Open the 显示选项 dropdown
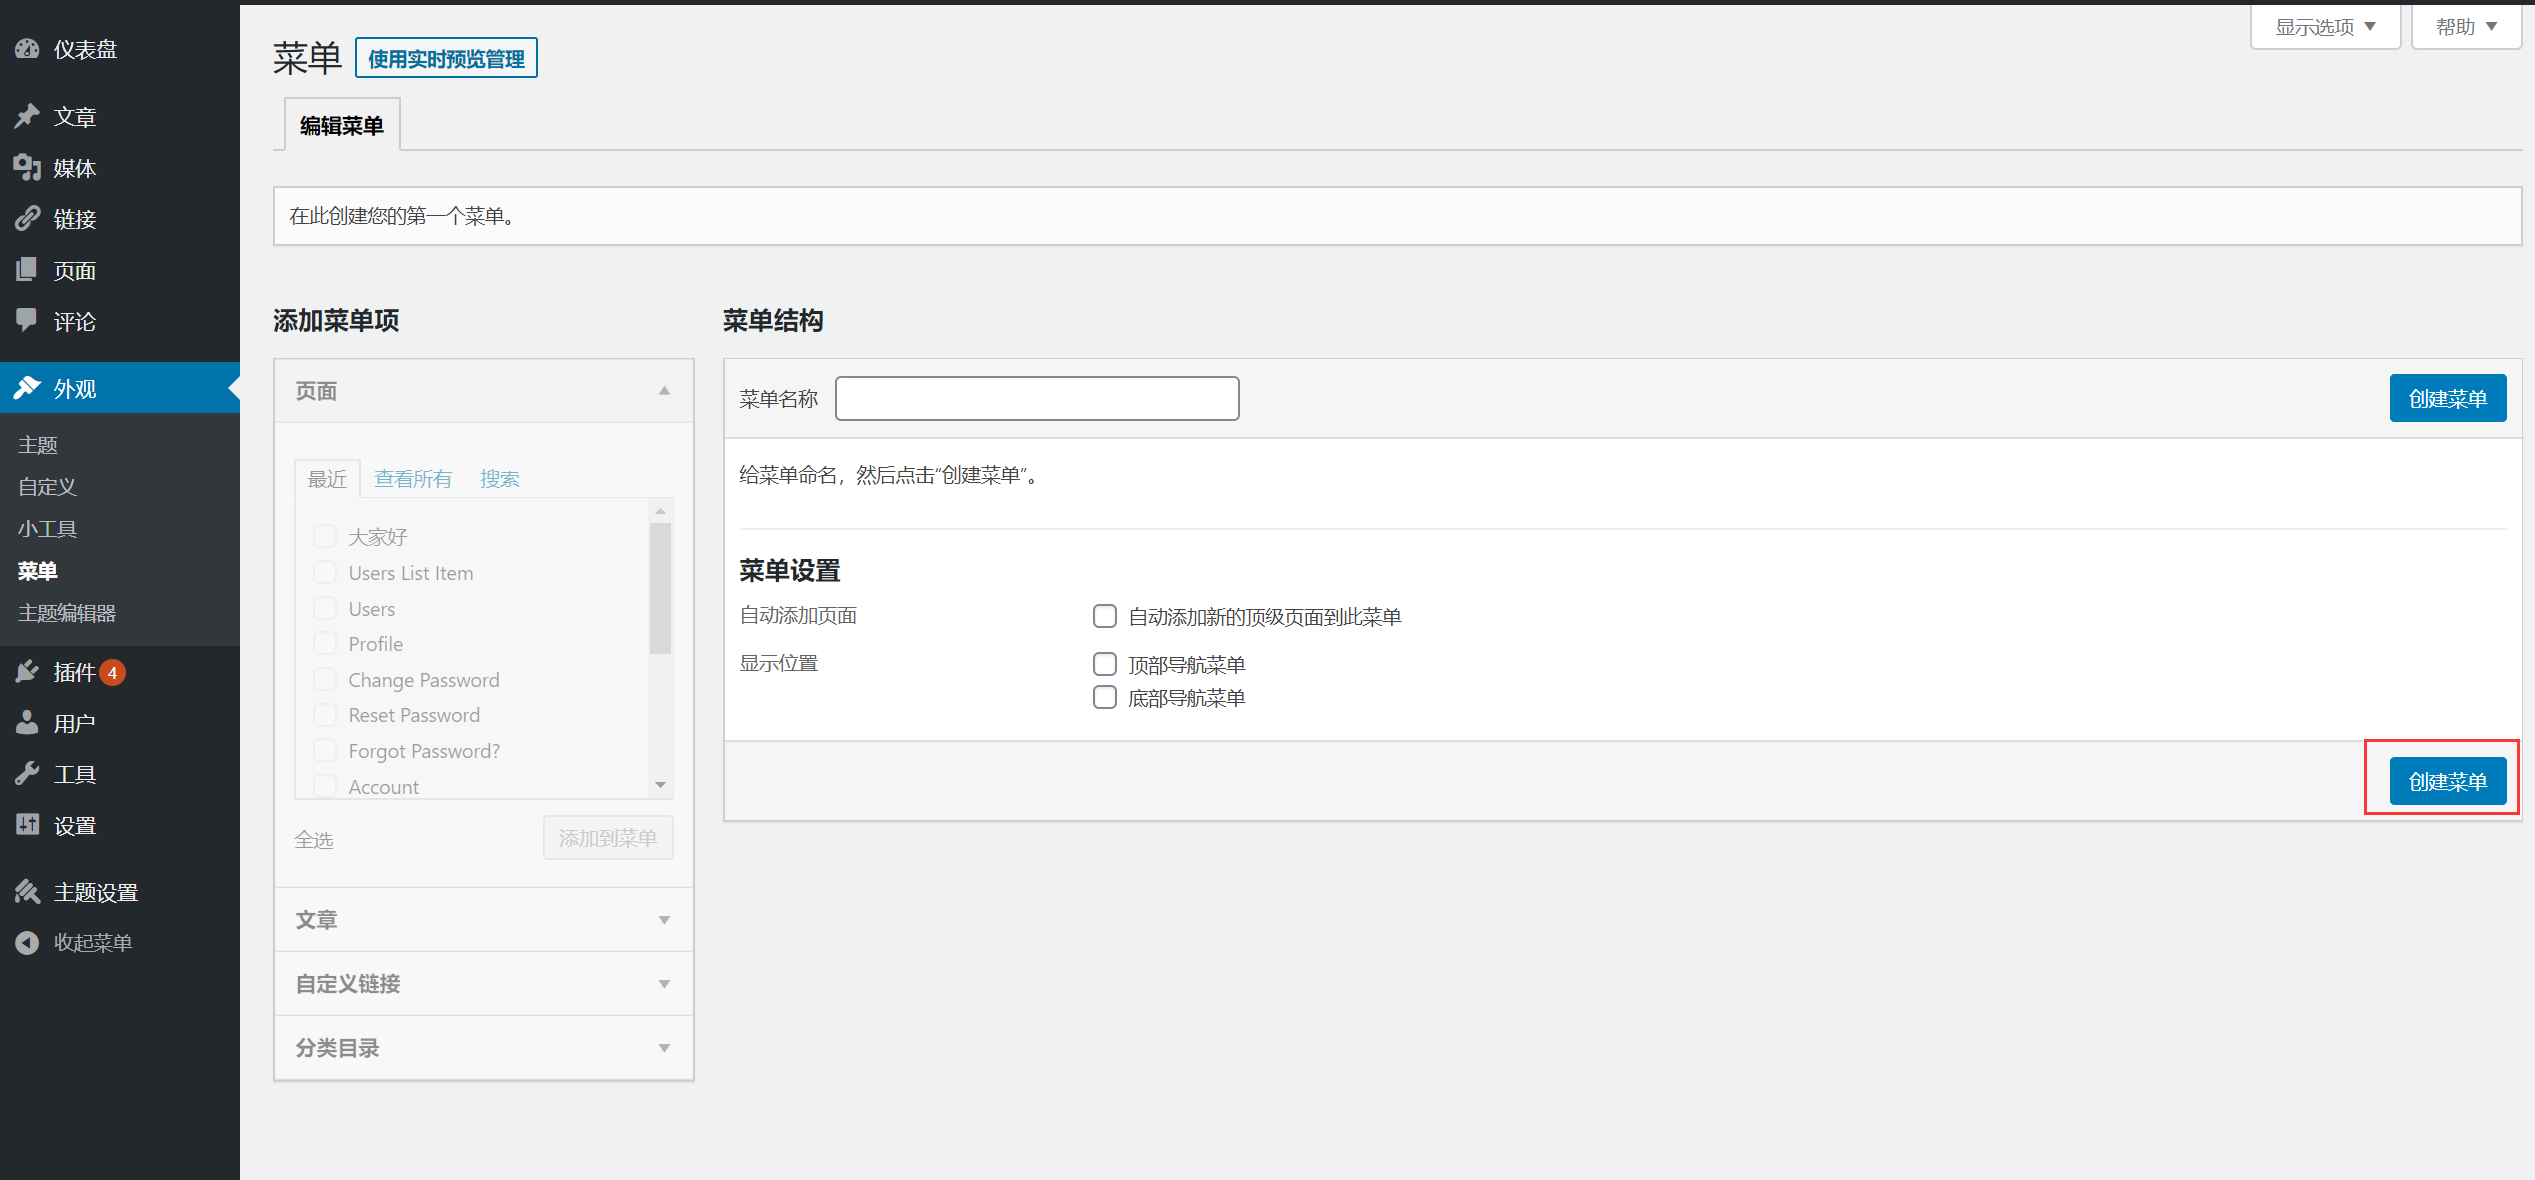Image resolution: width=2535 pixels, height=1180 pixels. [2324, 27]
